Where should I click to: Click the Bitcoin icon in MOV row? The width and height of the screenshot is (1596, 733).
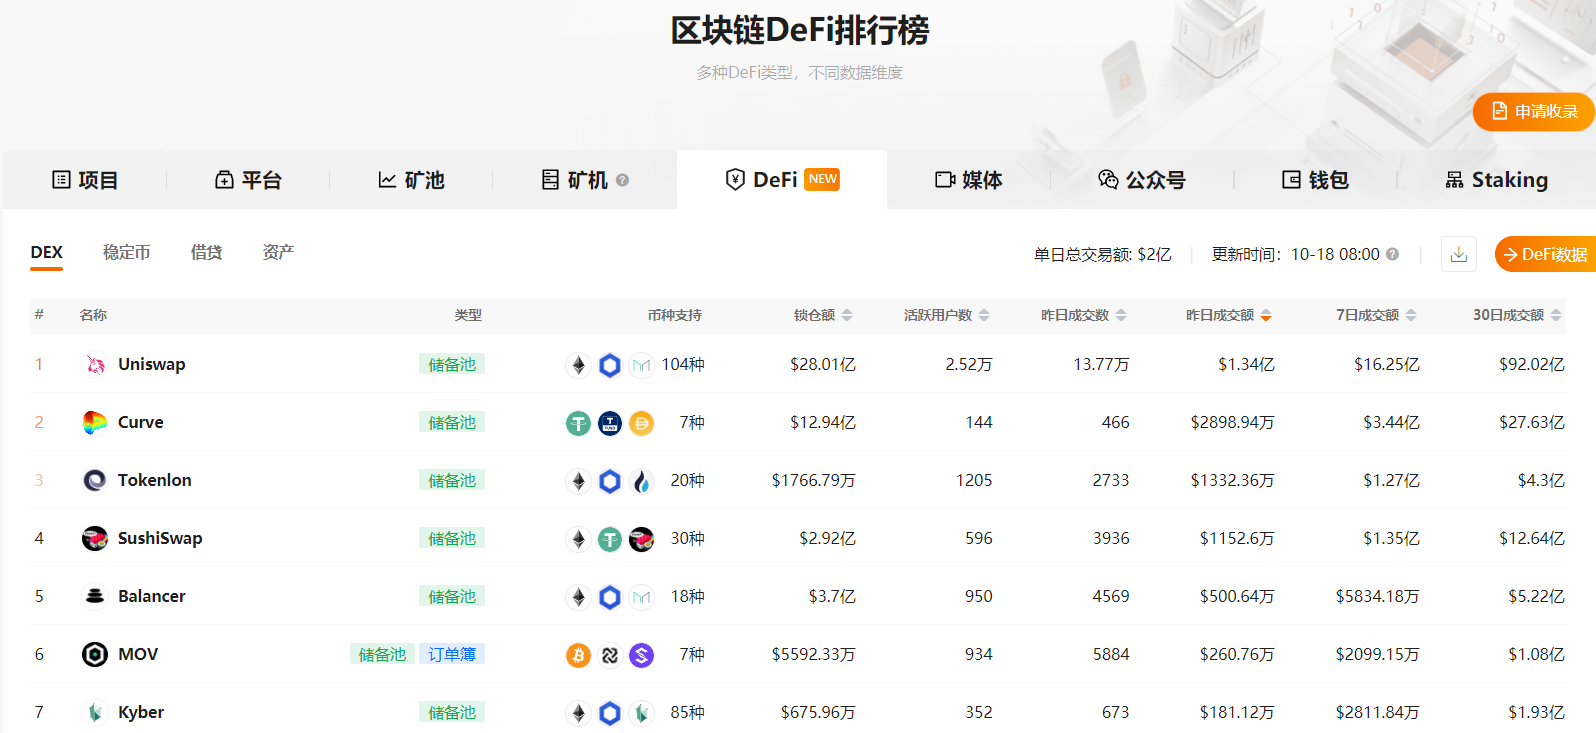pyautogui.click(x=578, y=655)
